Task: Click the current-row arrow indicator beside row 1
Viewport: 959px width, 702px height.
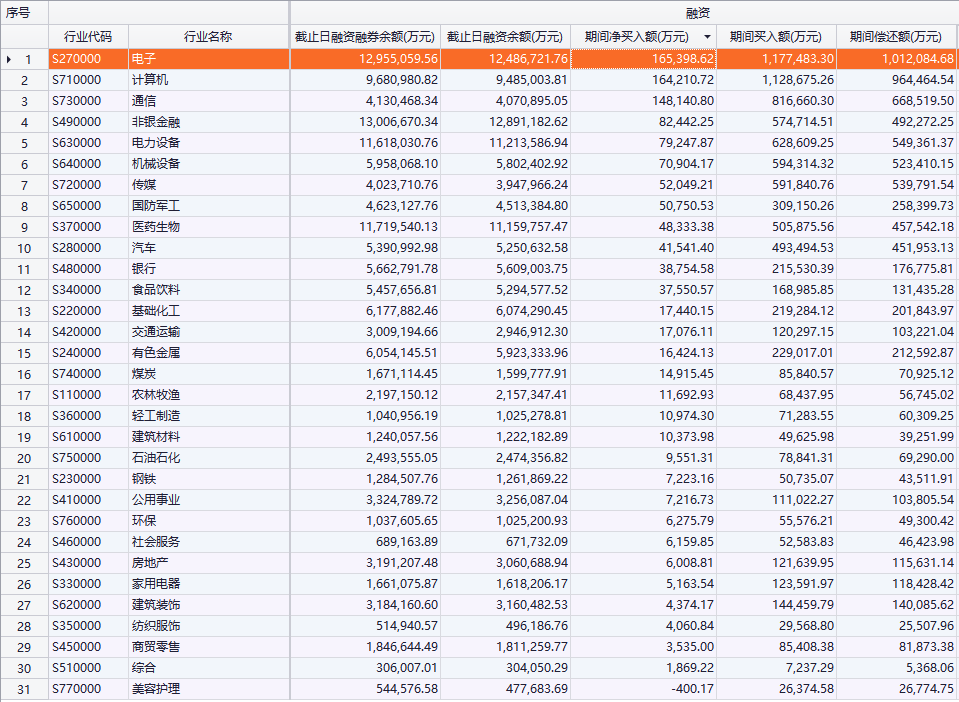Action: (9, 59)
